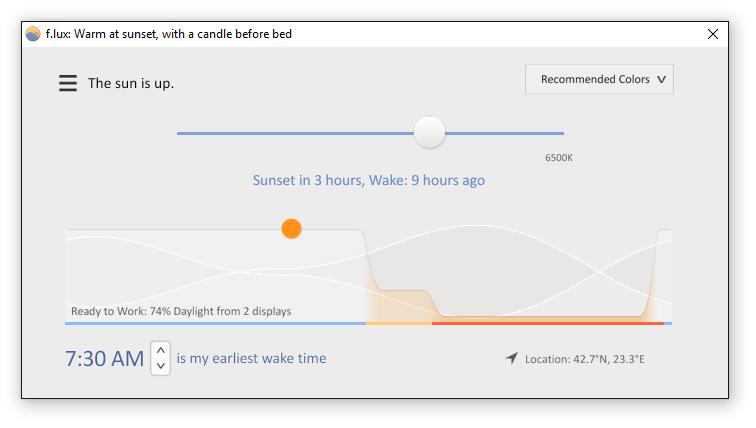Click "Ready to Work: 74% Daylight" text
756x428 pixels.
tap(181, 311)
